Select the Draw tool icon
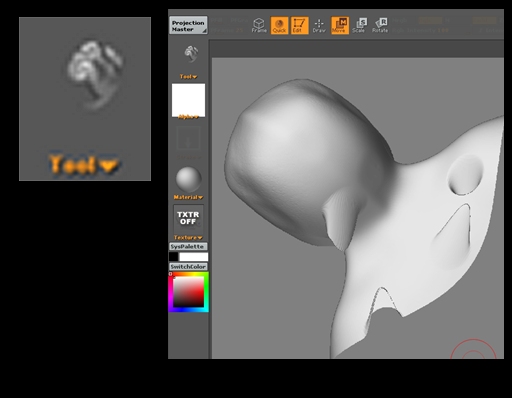This screenshot has height=398, width=512. pyautogui.click(x=319, y=25)
